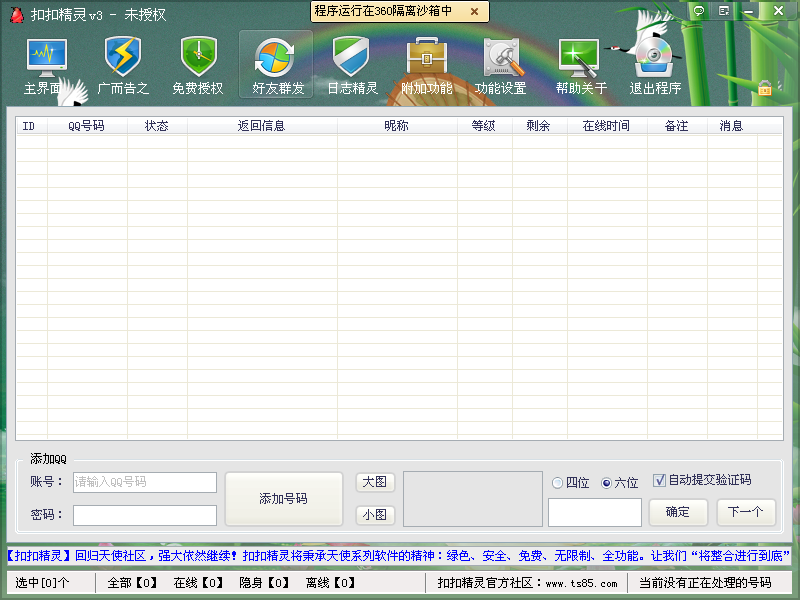The height and width of the screenshot is (600, 800).
Task: Toggle 自动提交验证码 checkbox
Action: [659, 480]
